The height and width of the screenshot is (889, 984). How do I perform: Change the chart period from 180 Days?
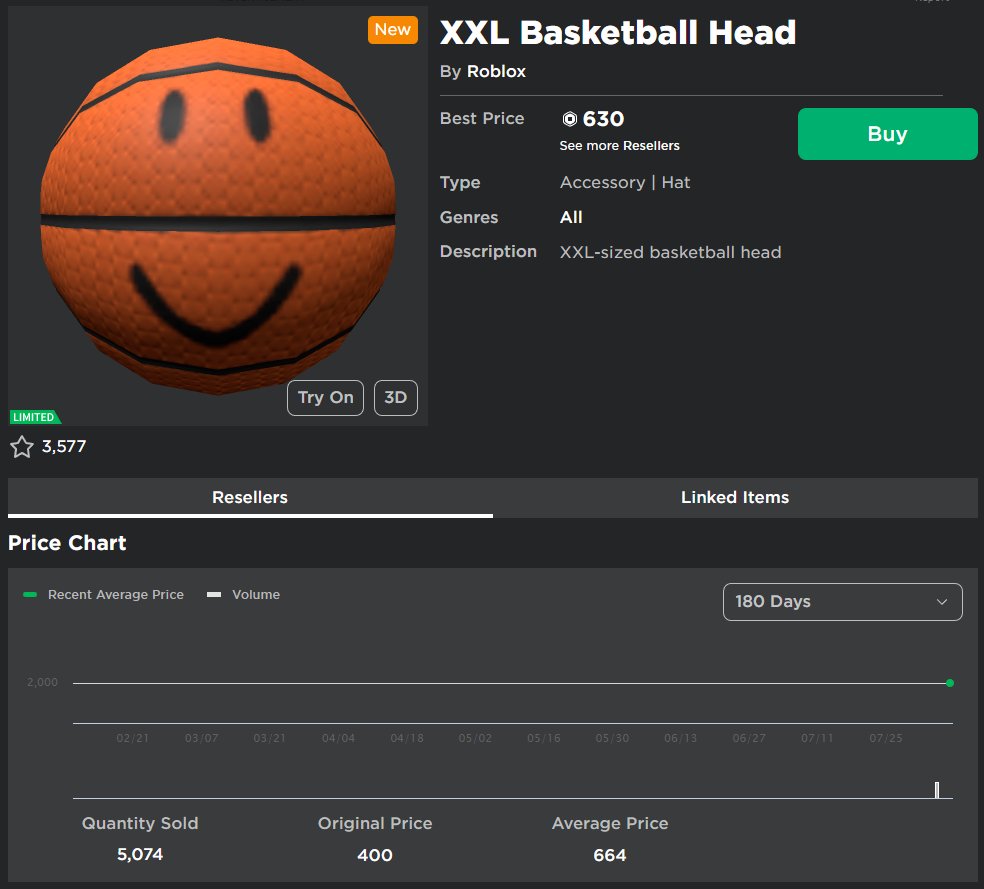842,602
